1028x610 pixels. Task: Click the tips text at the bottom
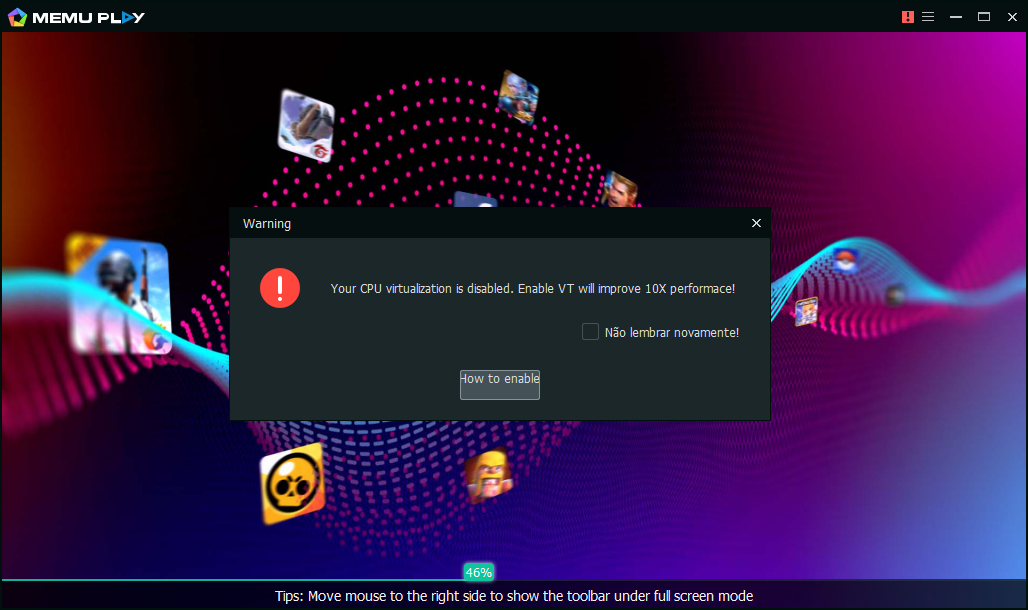tap(514, 596)
